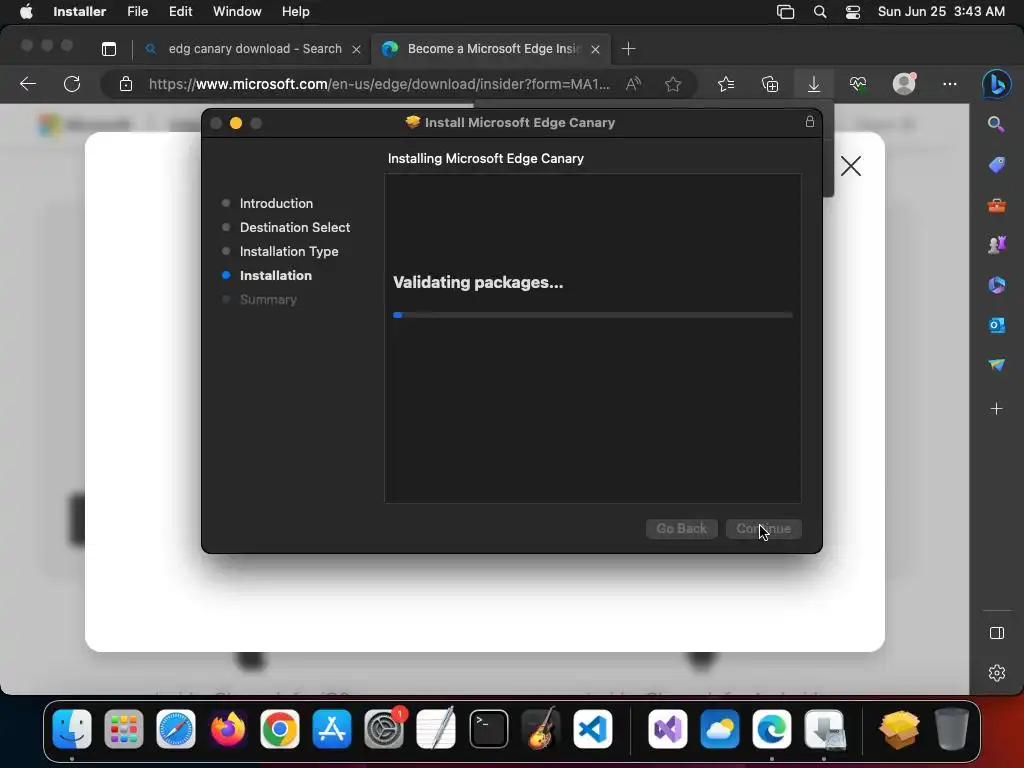
Task: Open Control Center in menu bar
Action: coord(852,12)
